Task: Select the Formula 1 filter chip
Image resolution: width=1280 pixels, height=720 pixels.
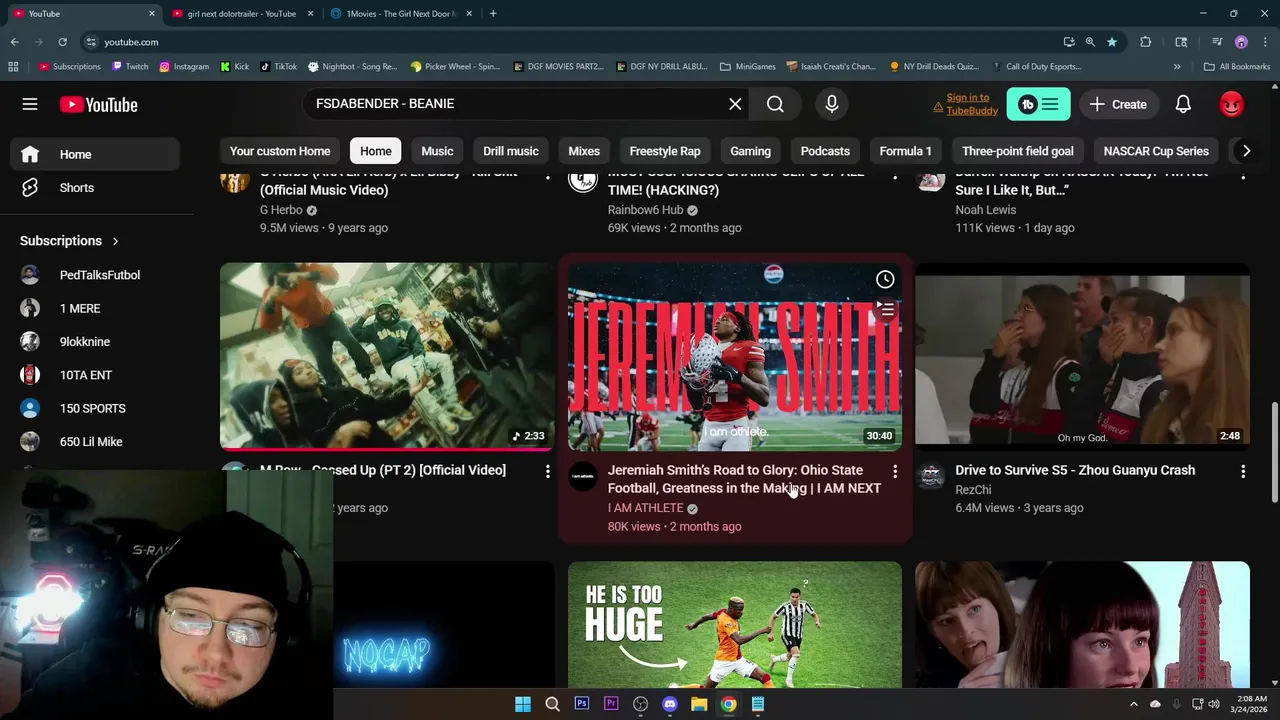Action: pos(905,151)
